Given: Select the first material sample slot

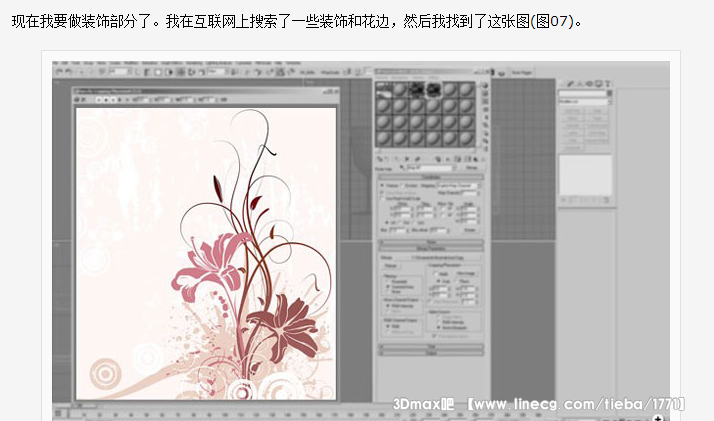Looking at the screenshot, I should click(384, 90).
